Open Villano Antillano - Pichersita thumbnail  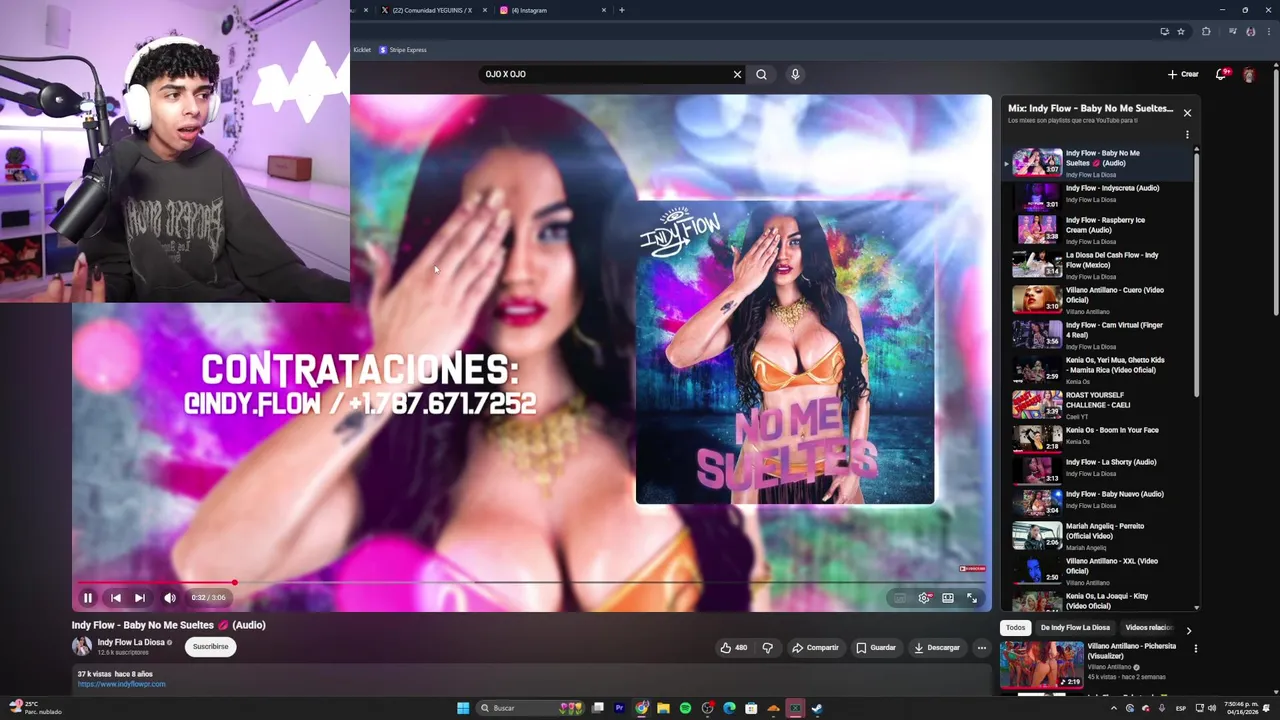tap(1042, 665)
